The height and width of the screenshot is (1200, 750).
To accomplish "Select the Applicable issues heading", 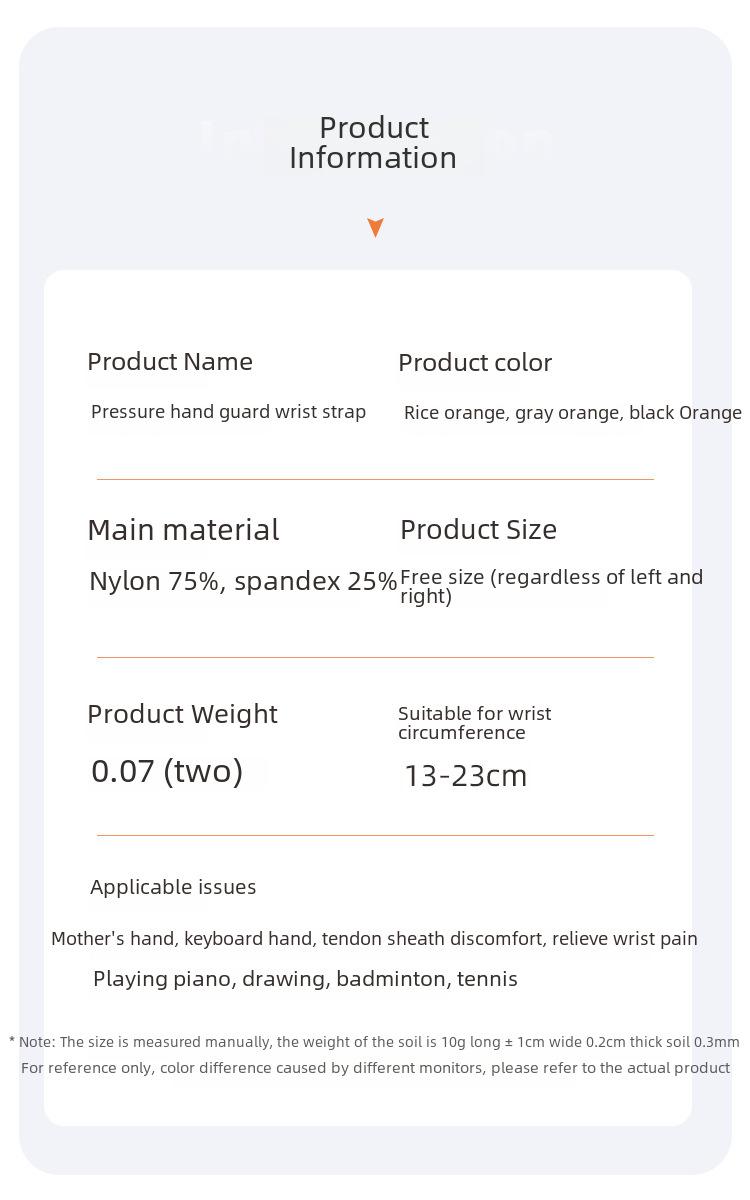I will click(x=173, y=887).
